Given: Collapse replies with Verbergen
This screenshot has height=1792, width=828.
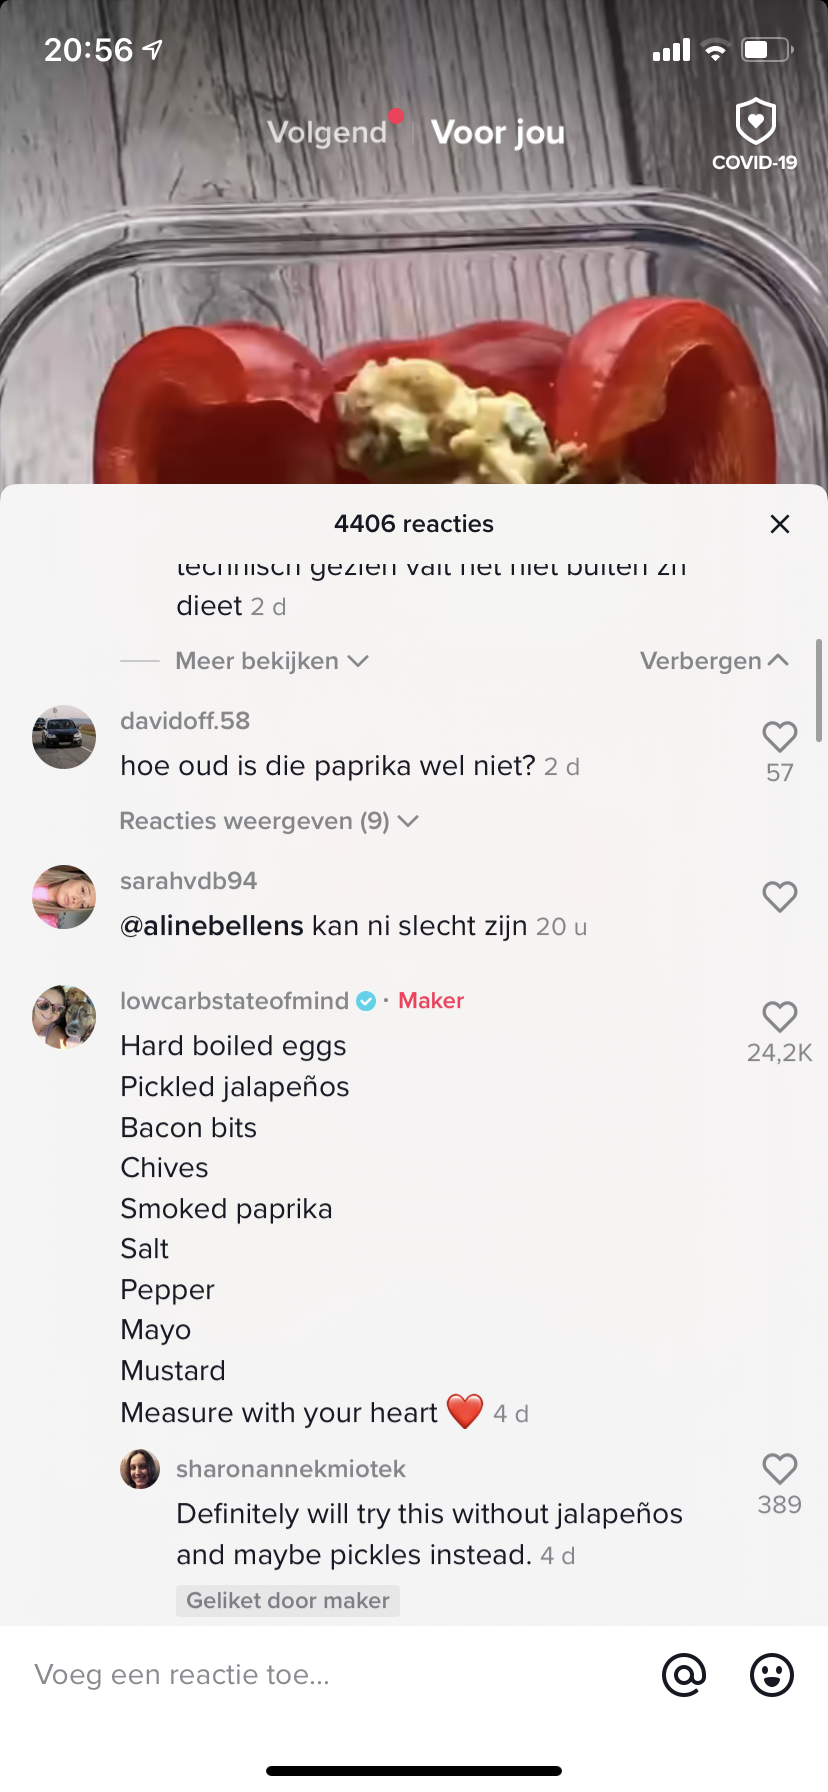Looking at the screenshot, I should click(714, 661).
